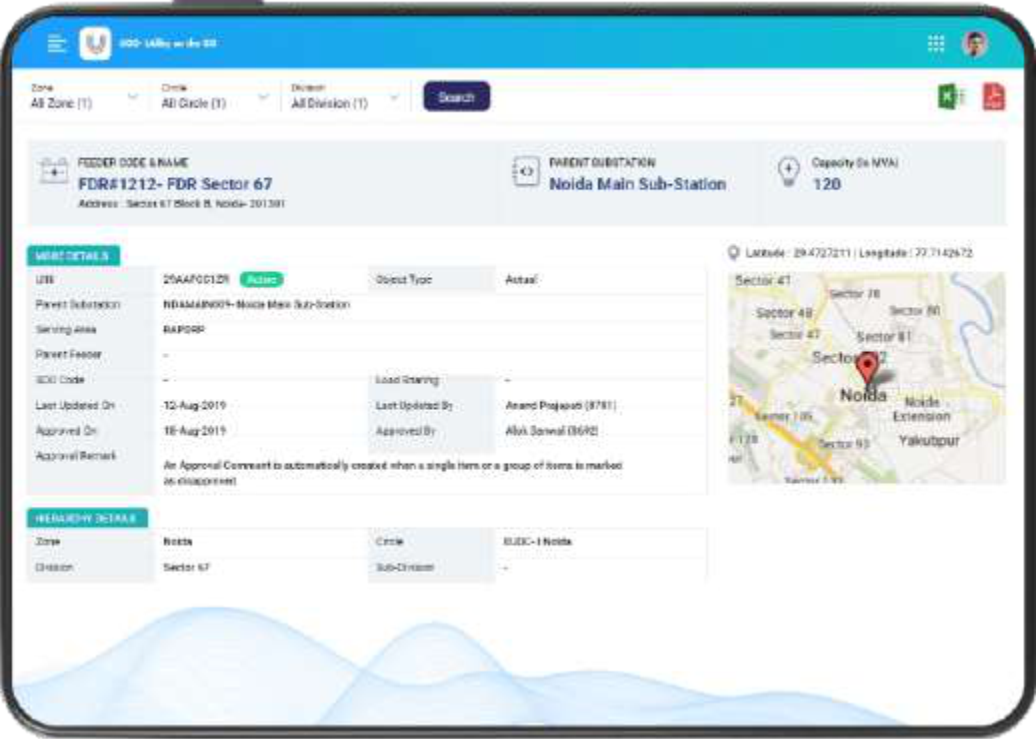Click the parent substation icon

pos(524,172)
